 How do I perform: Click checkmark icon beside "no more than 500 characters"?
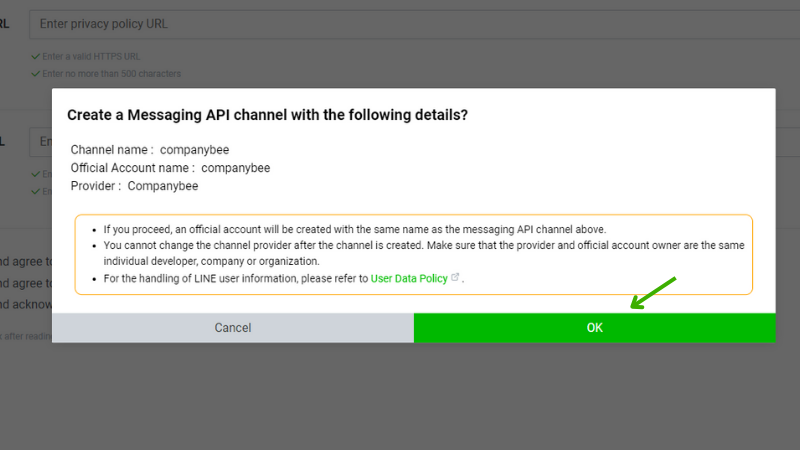click(x=35, y=74)
